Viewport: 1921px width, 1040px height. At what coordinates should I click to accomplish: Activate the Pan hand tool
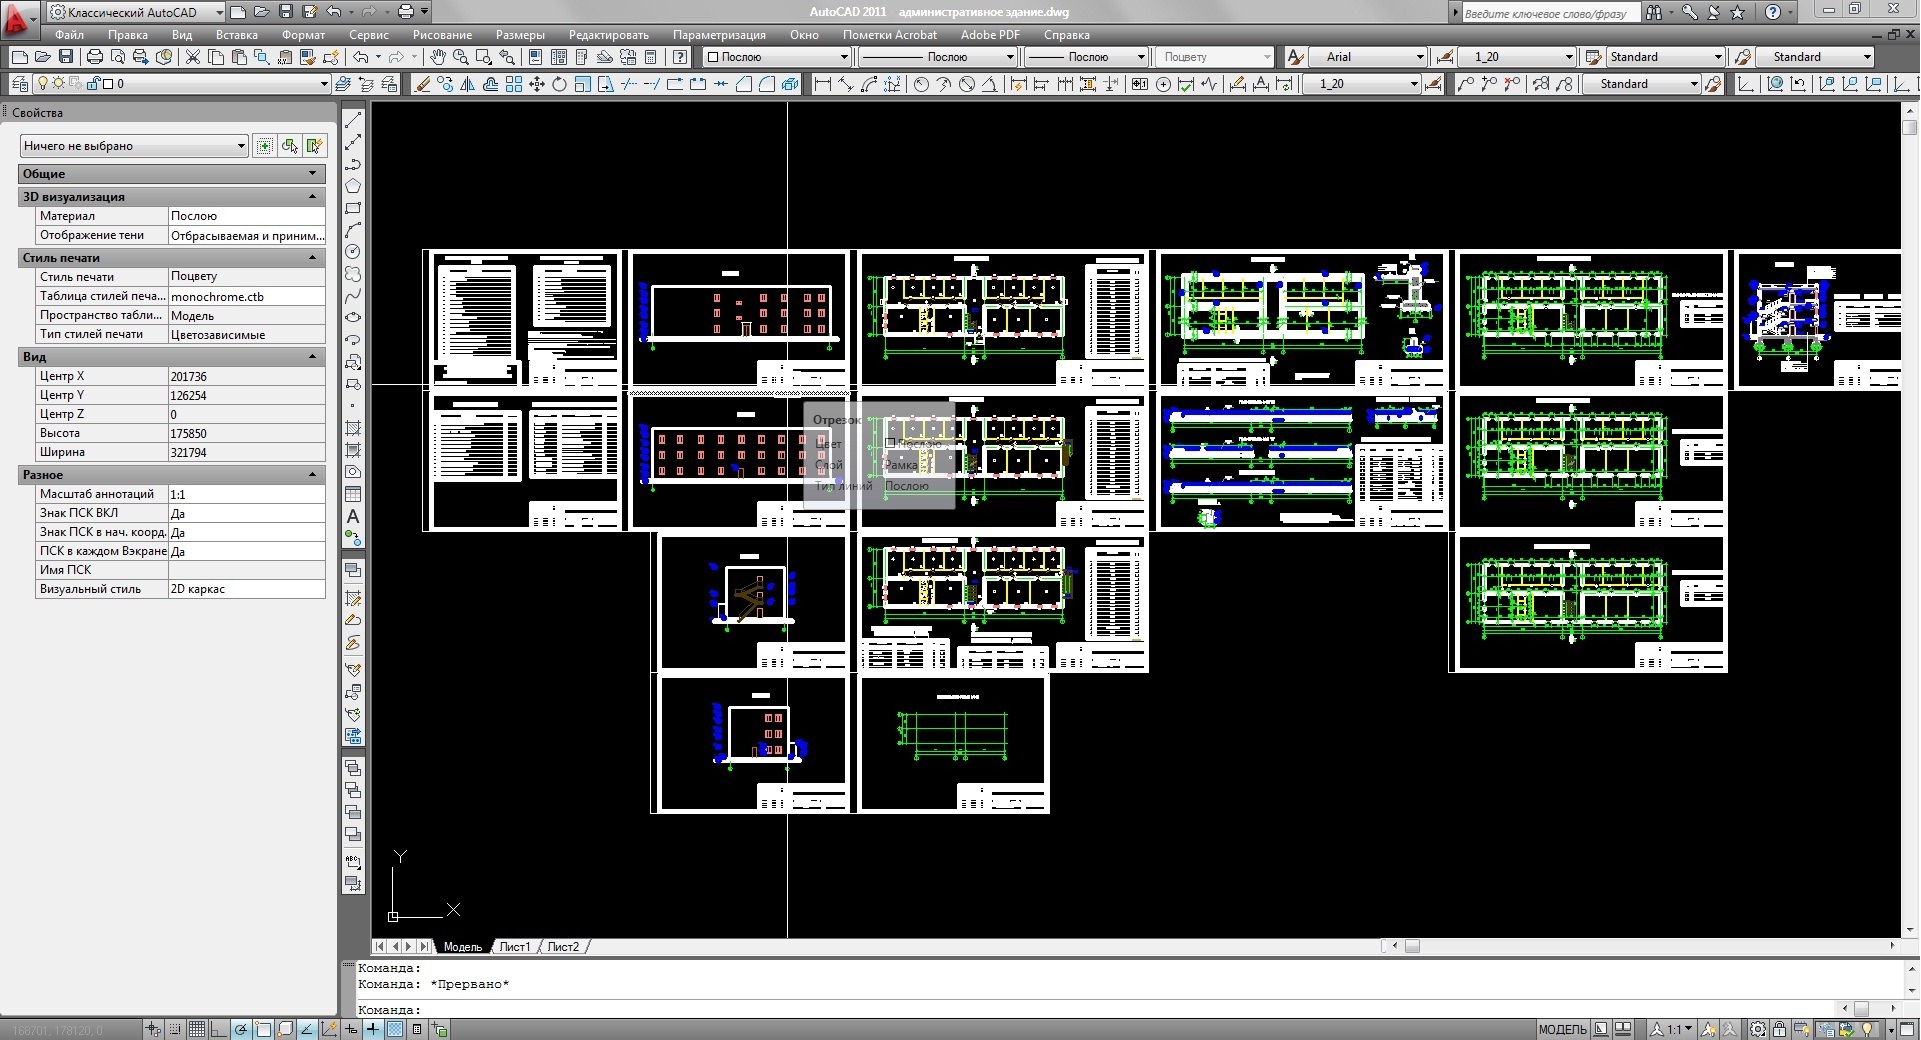(x=438, y=57)
